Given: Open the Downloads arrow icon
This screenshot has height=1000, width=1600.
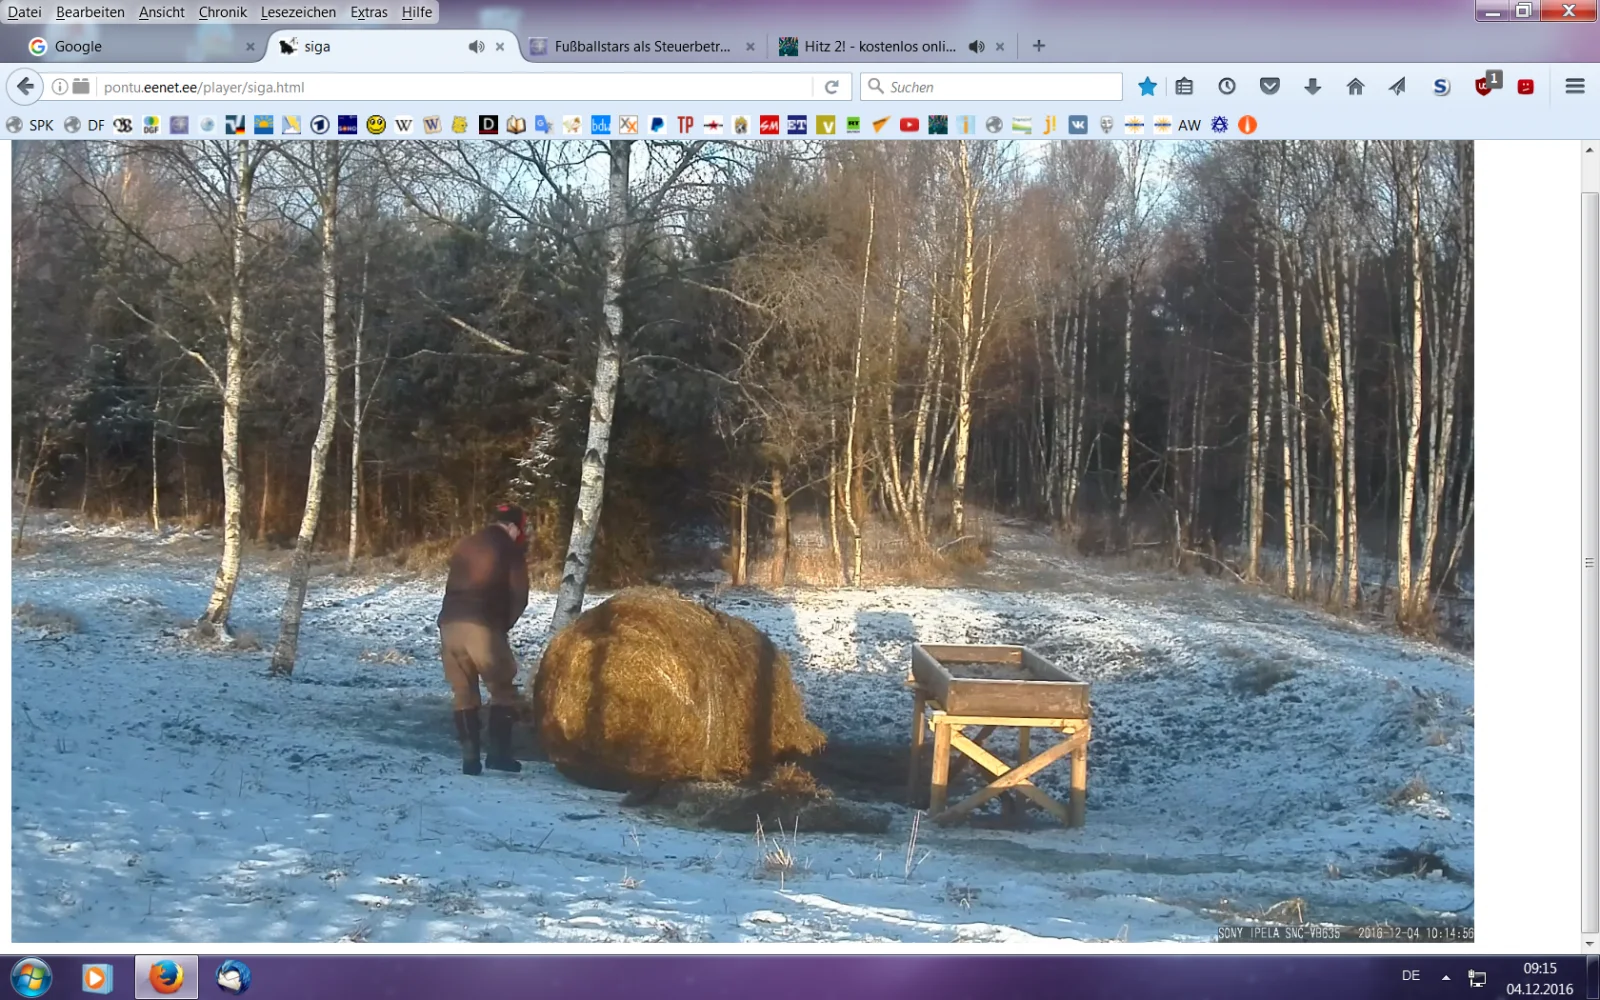Looking at the screenshot, I should [1312, 87].
